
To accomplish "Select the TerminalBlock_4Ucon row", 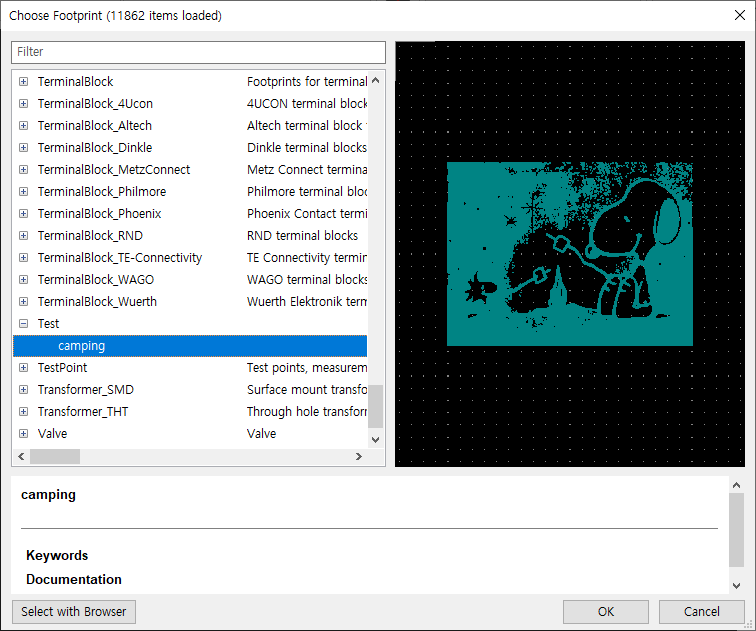I will [190, 104].
